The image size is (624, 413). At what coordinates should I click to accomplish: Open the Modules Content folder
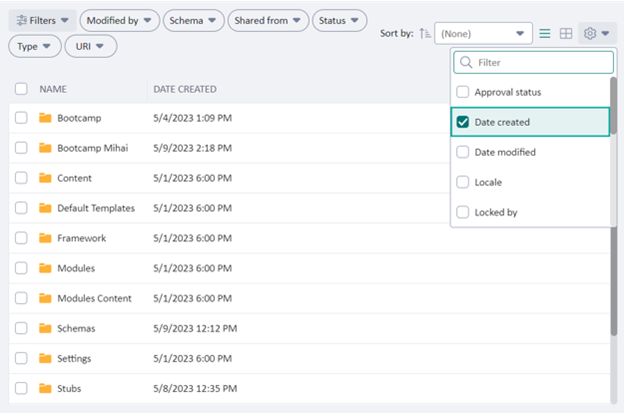coord(94,298)
